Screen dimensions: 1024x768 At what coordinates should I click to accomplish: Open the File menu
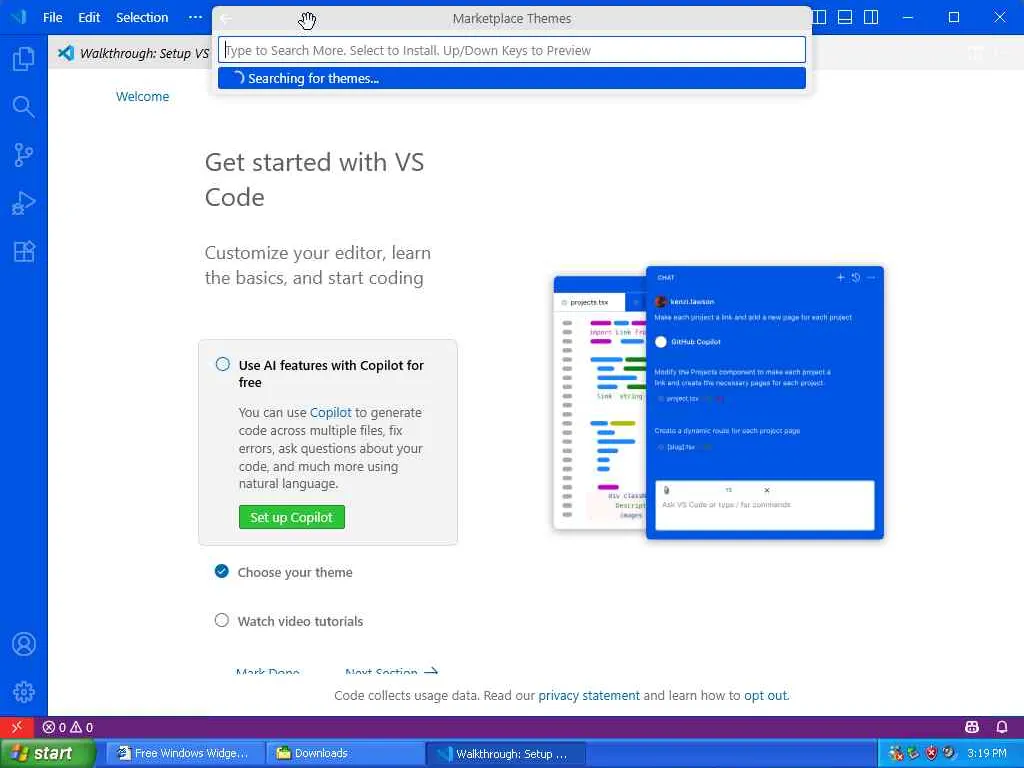(x=52, y=18)
